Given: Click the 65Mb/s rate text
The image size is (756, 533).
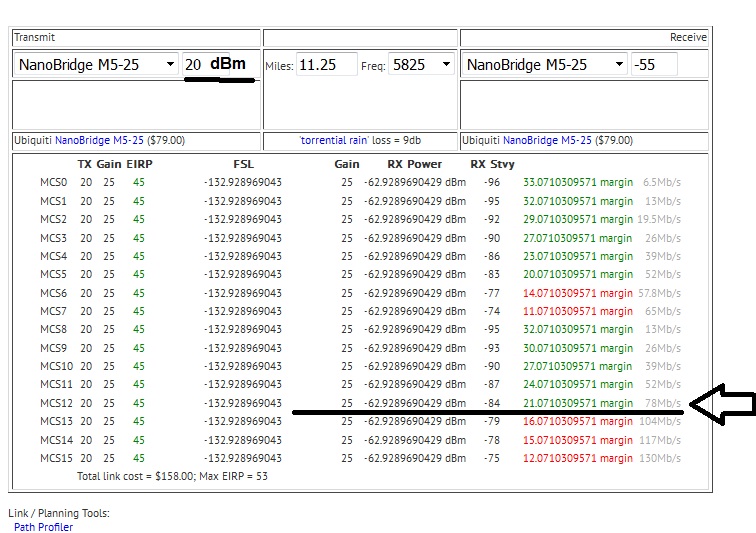Looking at the screenshot, I should (663, 311).
